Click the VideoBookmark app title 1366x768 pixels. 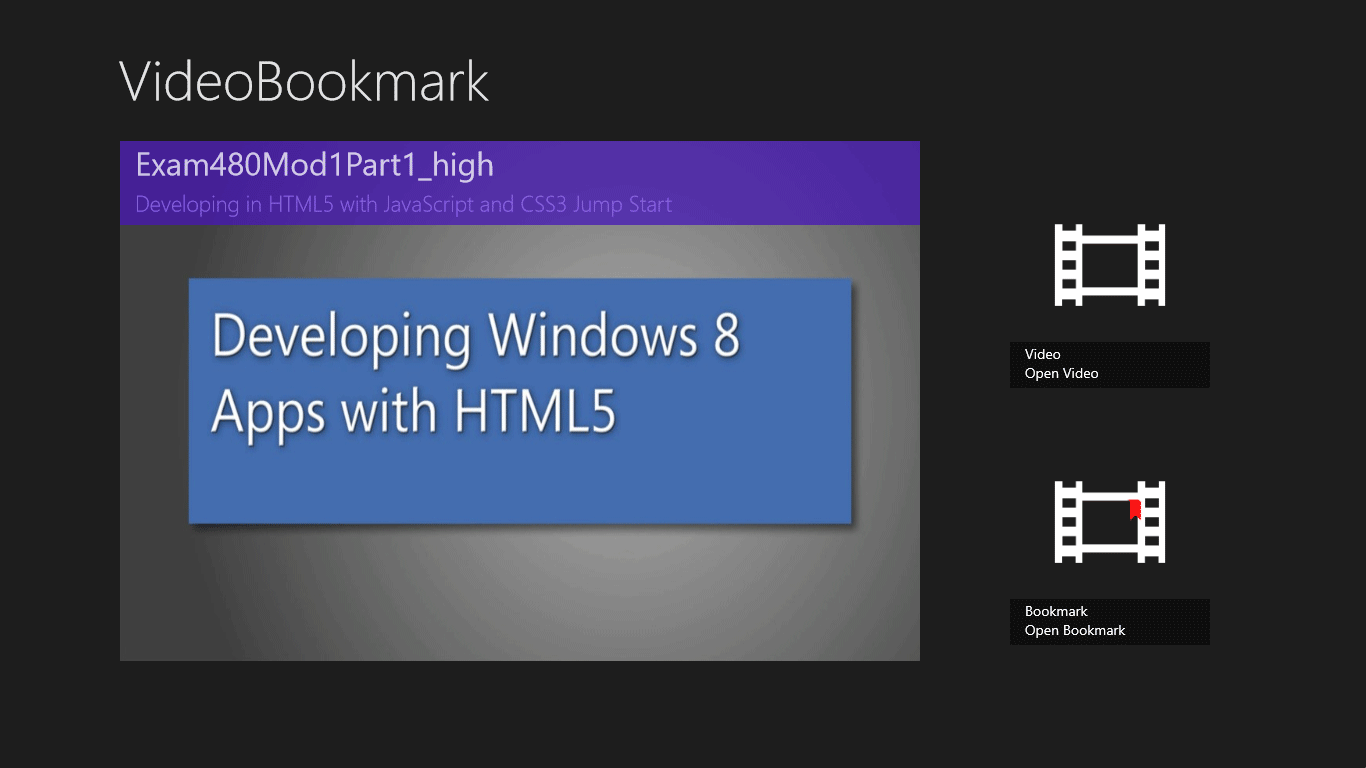tap(304, 81)
